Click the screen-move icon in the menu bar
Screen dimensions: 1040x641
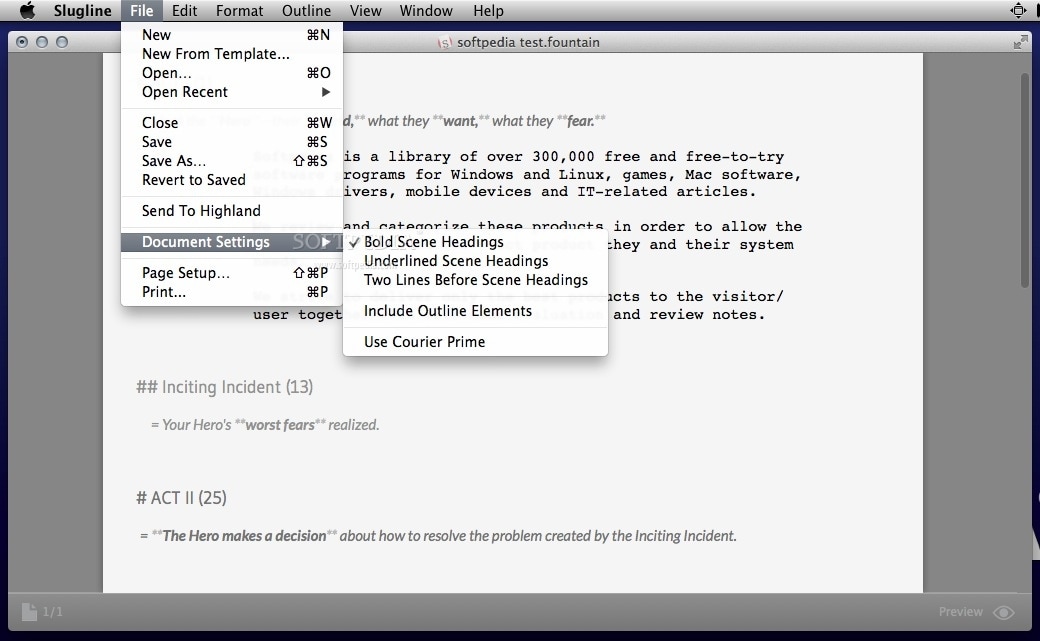coord(1018,11)
